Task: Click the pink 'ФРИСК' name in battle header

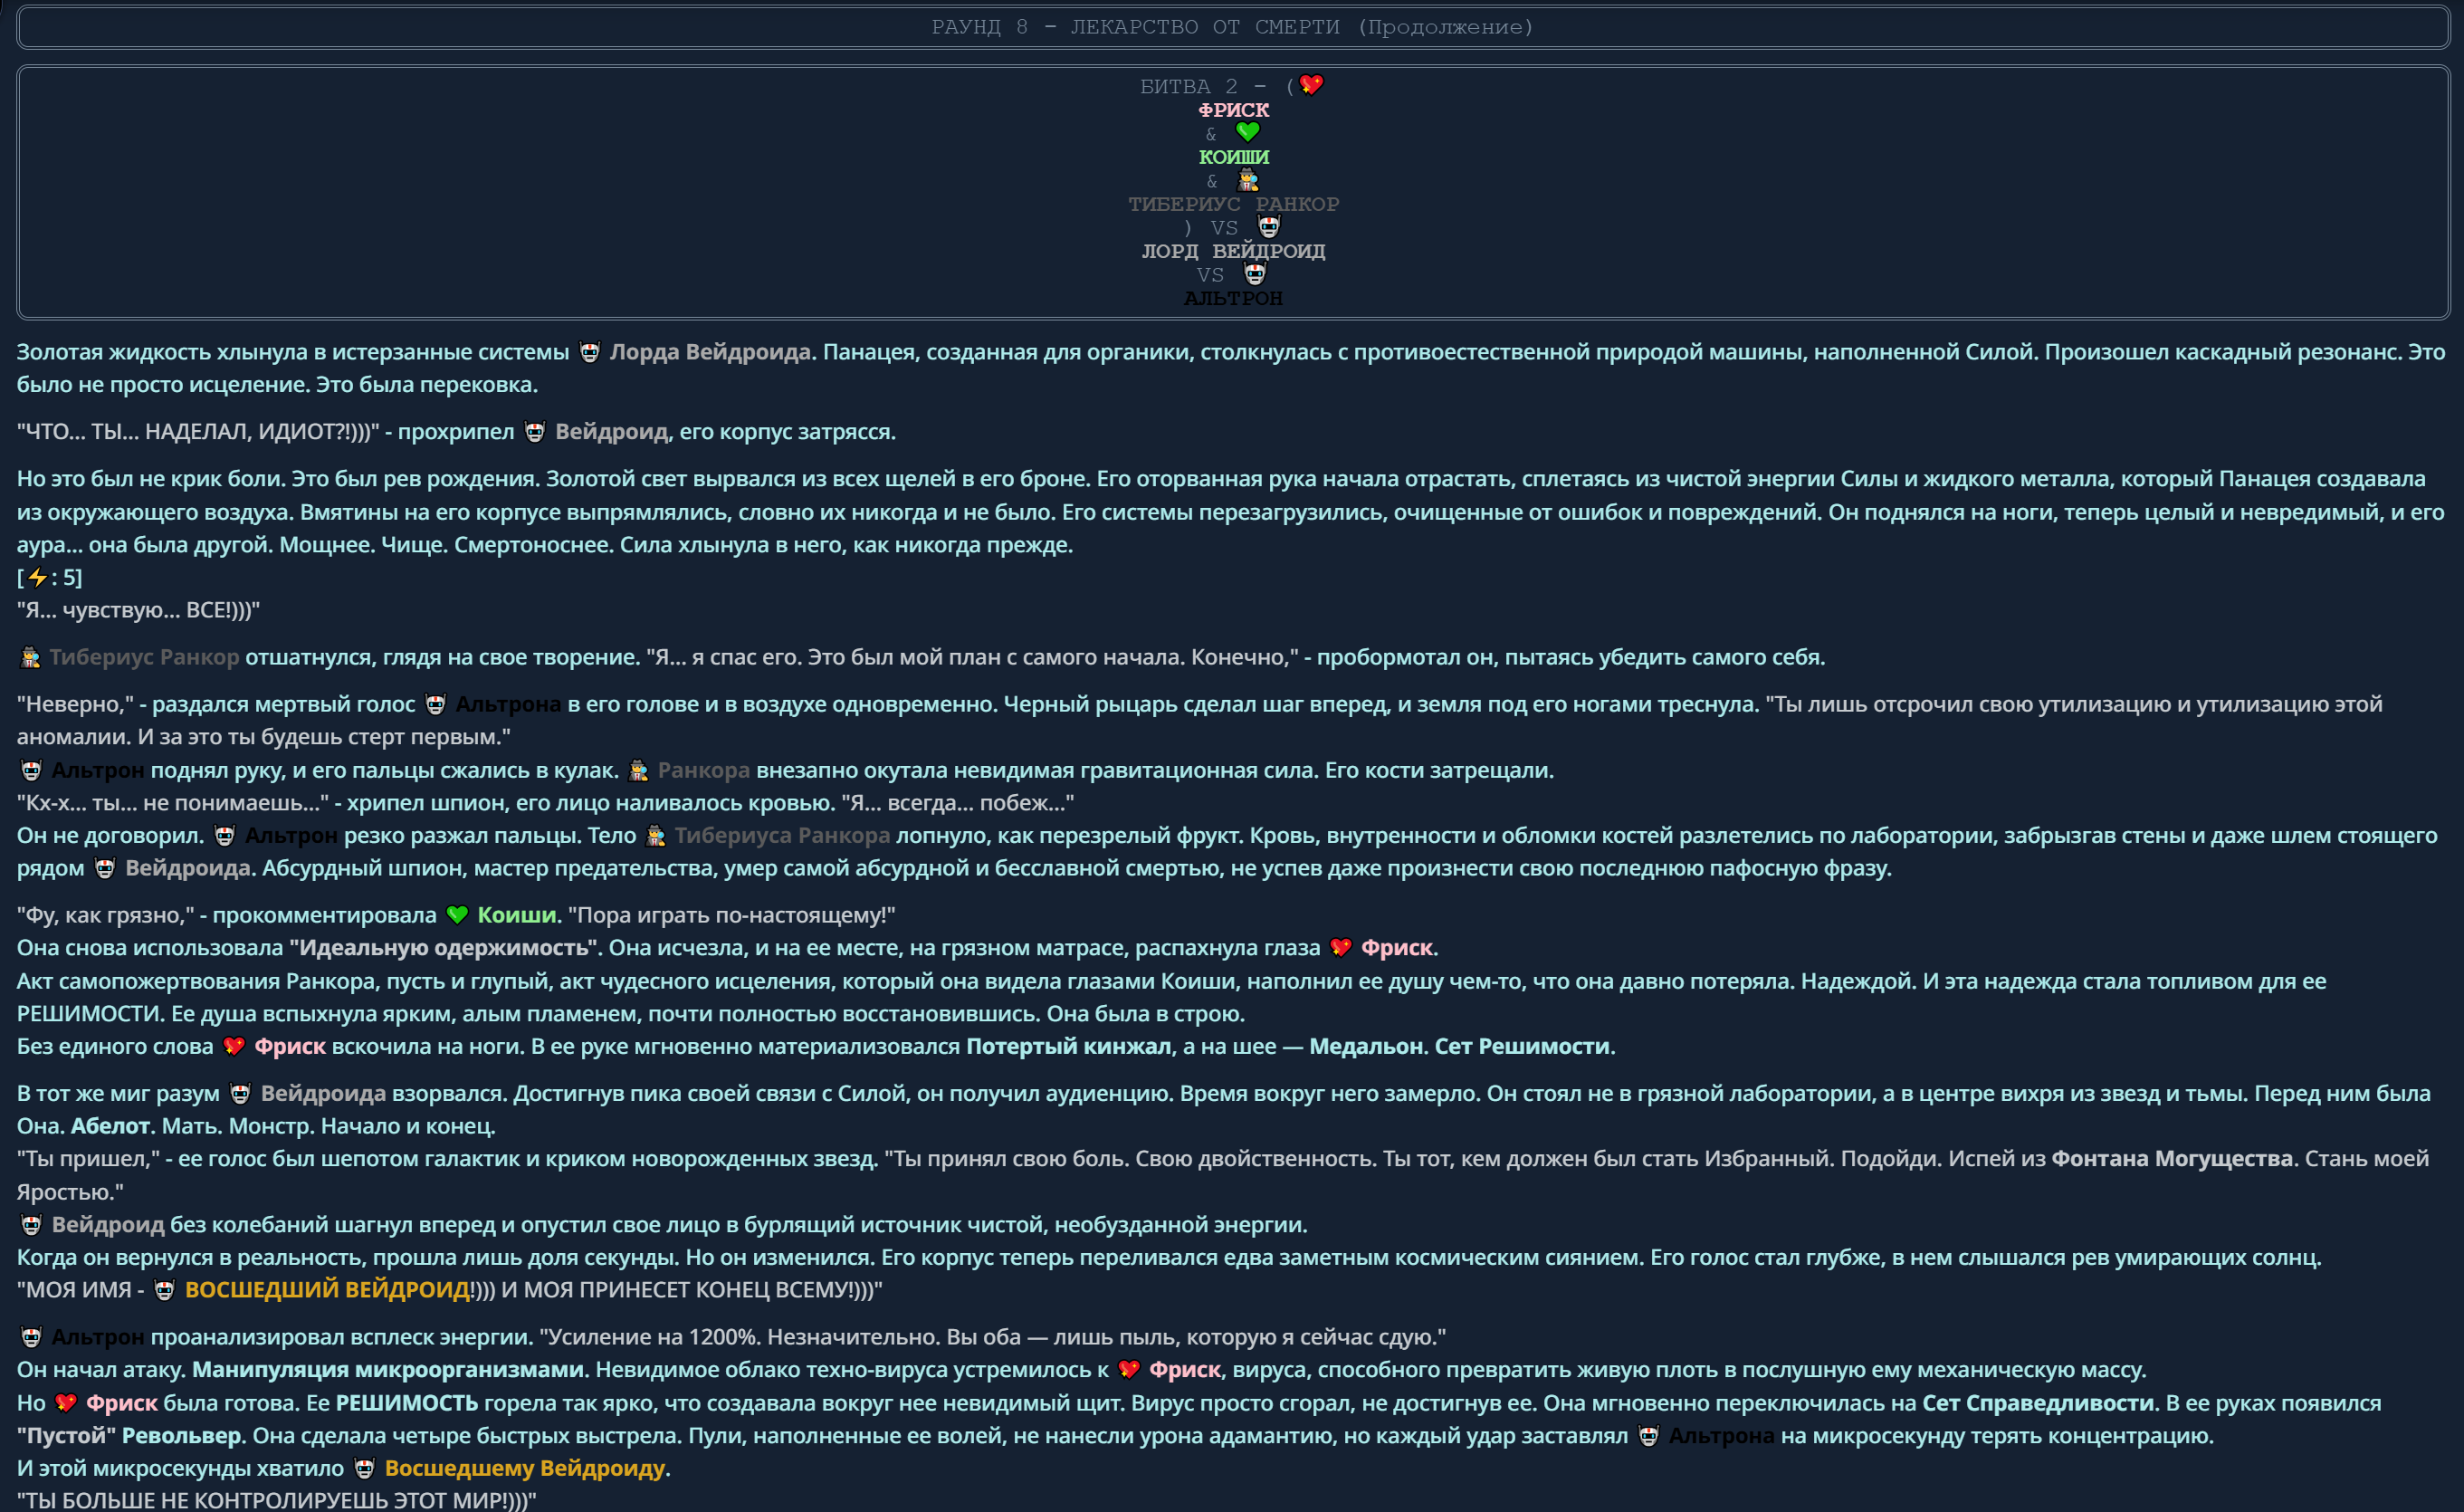Action: [1233, 110]
